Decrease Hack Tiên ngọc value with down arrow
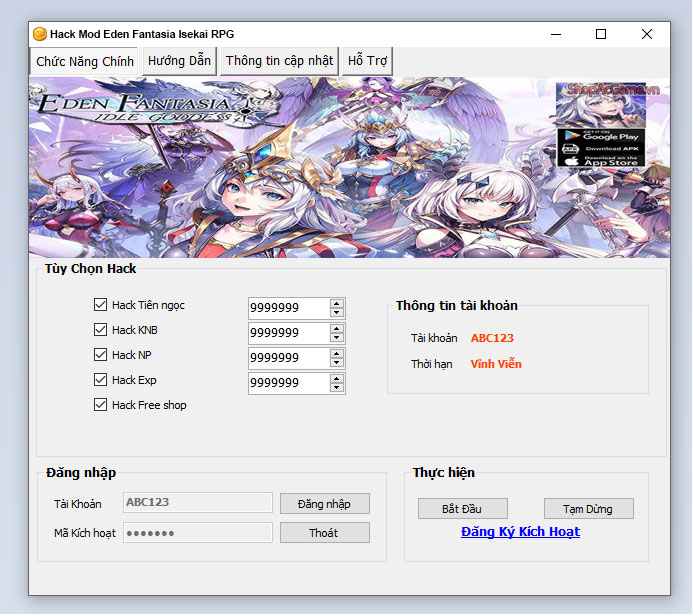693x616 pixels. (x=337, y=312)
